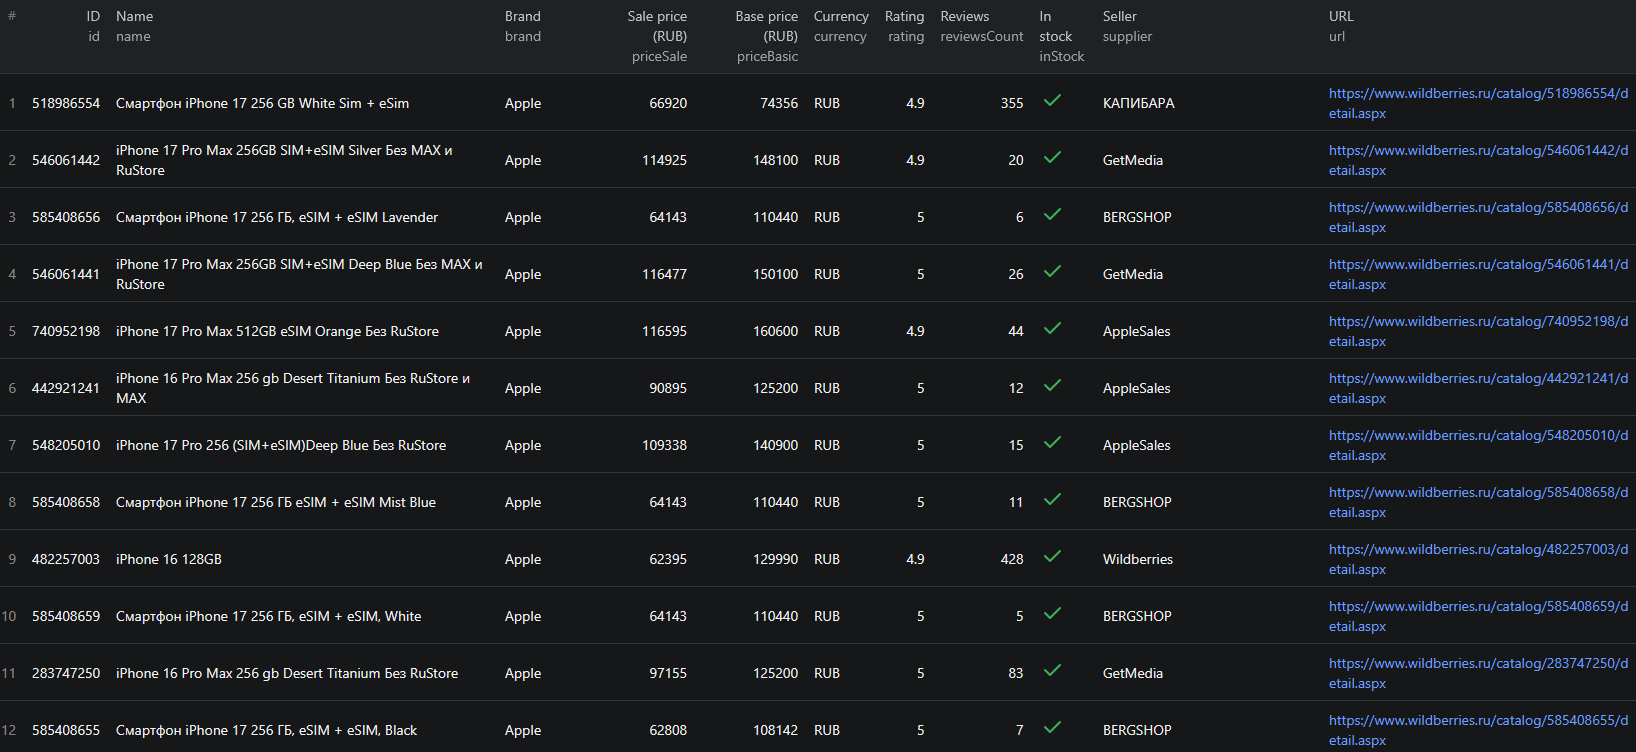The image size is (1636, 752).
Task: Open Wildberries link for catalog 740952198
Action: 1478,331
